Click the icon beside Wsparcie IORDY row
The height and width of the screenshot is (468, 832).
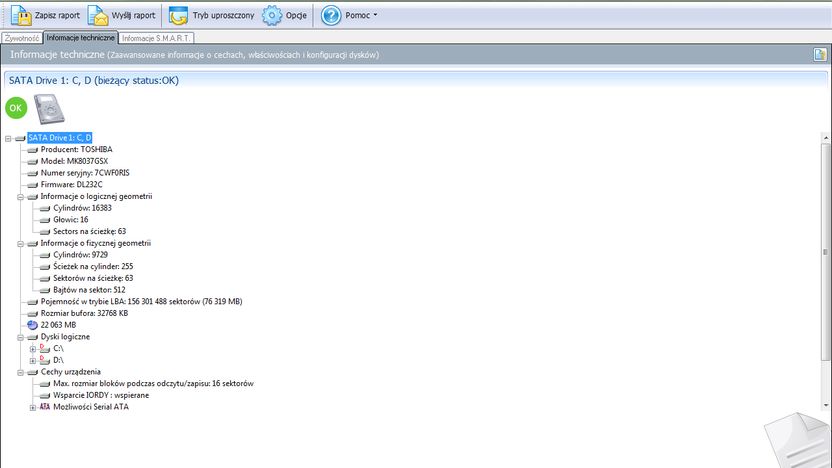pos(45,395)
